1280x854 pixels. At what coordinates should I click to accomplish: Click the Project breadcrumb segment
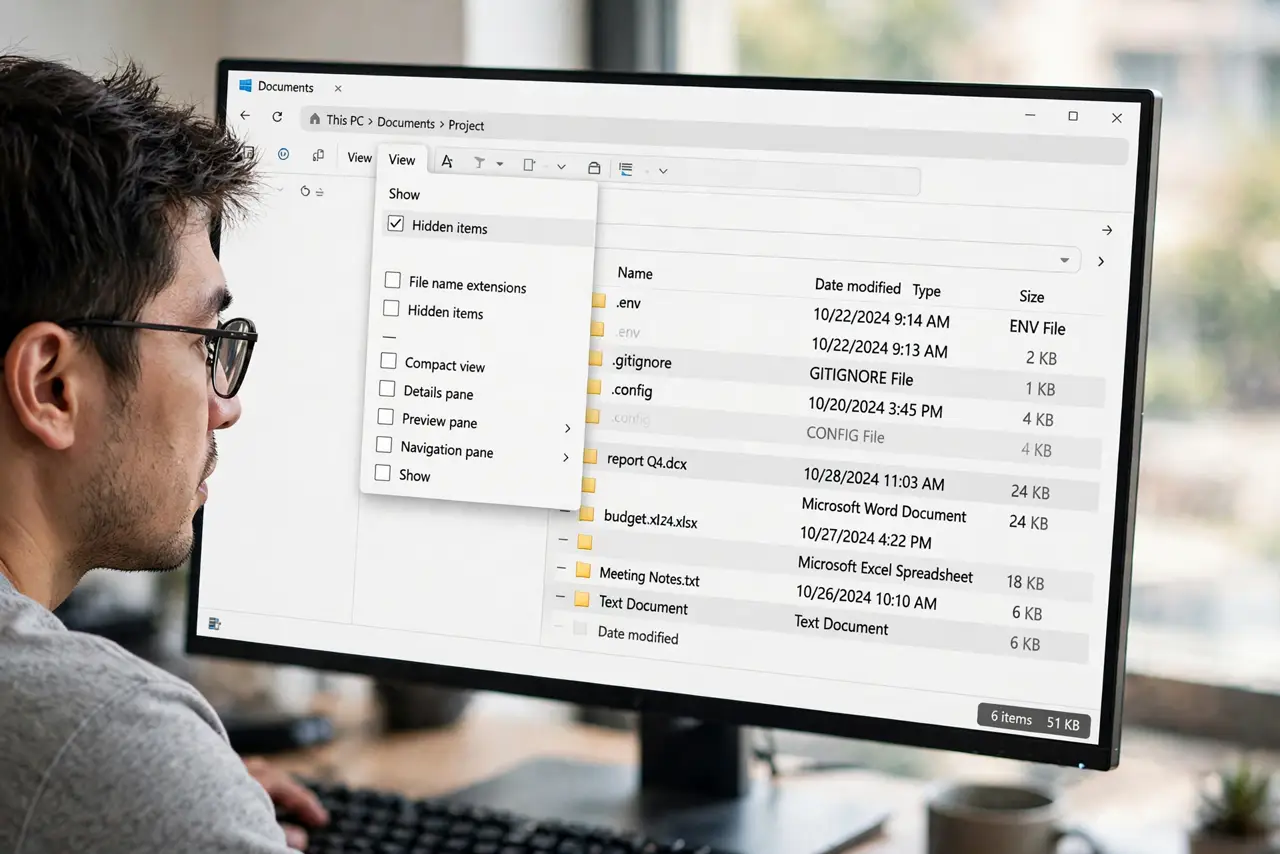click(x=466, y=125)
